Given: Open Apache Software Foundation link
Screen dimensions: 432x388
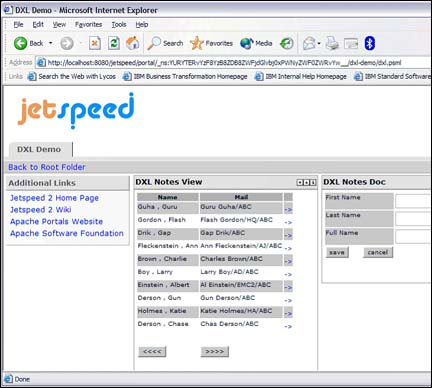Looking at the screenshot, I should click(x=67, y=233).
